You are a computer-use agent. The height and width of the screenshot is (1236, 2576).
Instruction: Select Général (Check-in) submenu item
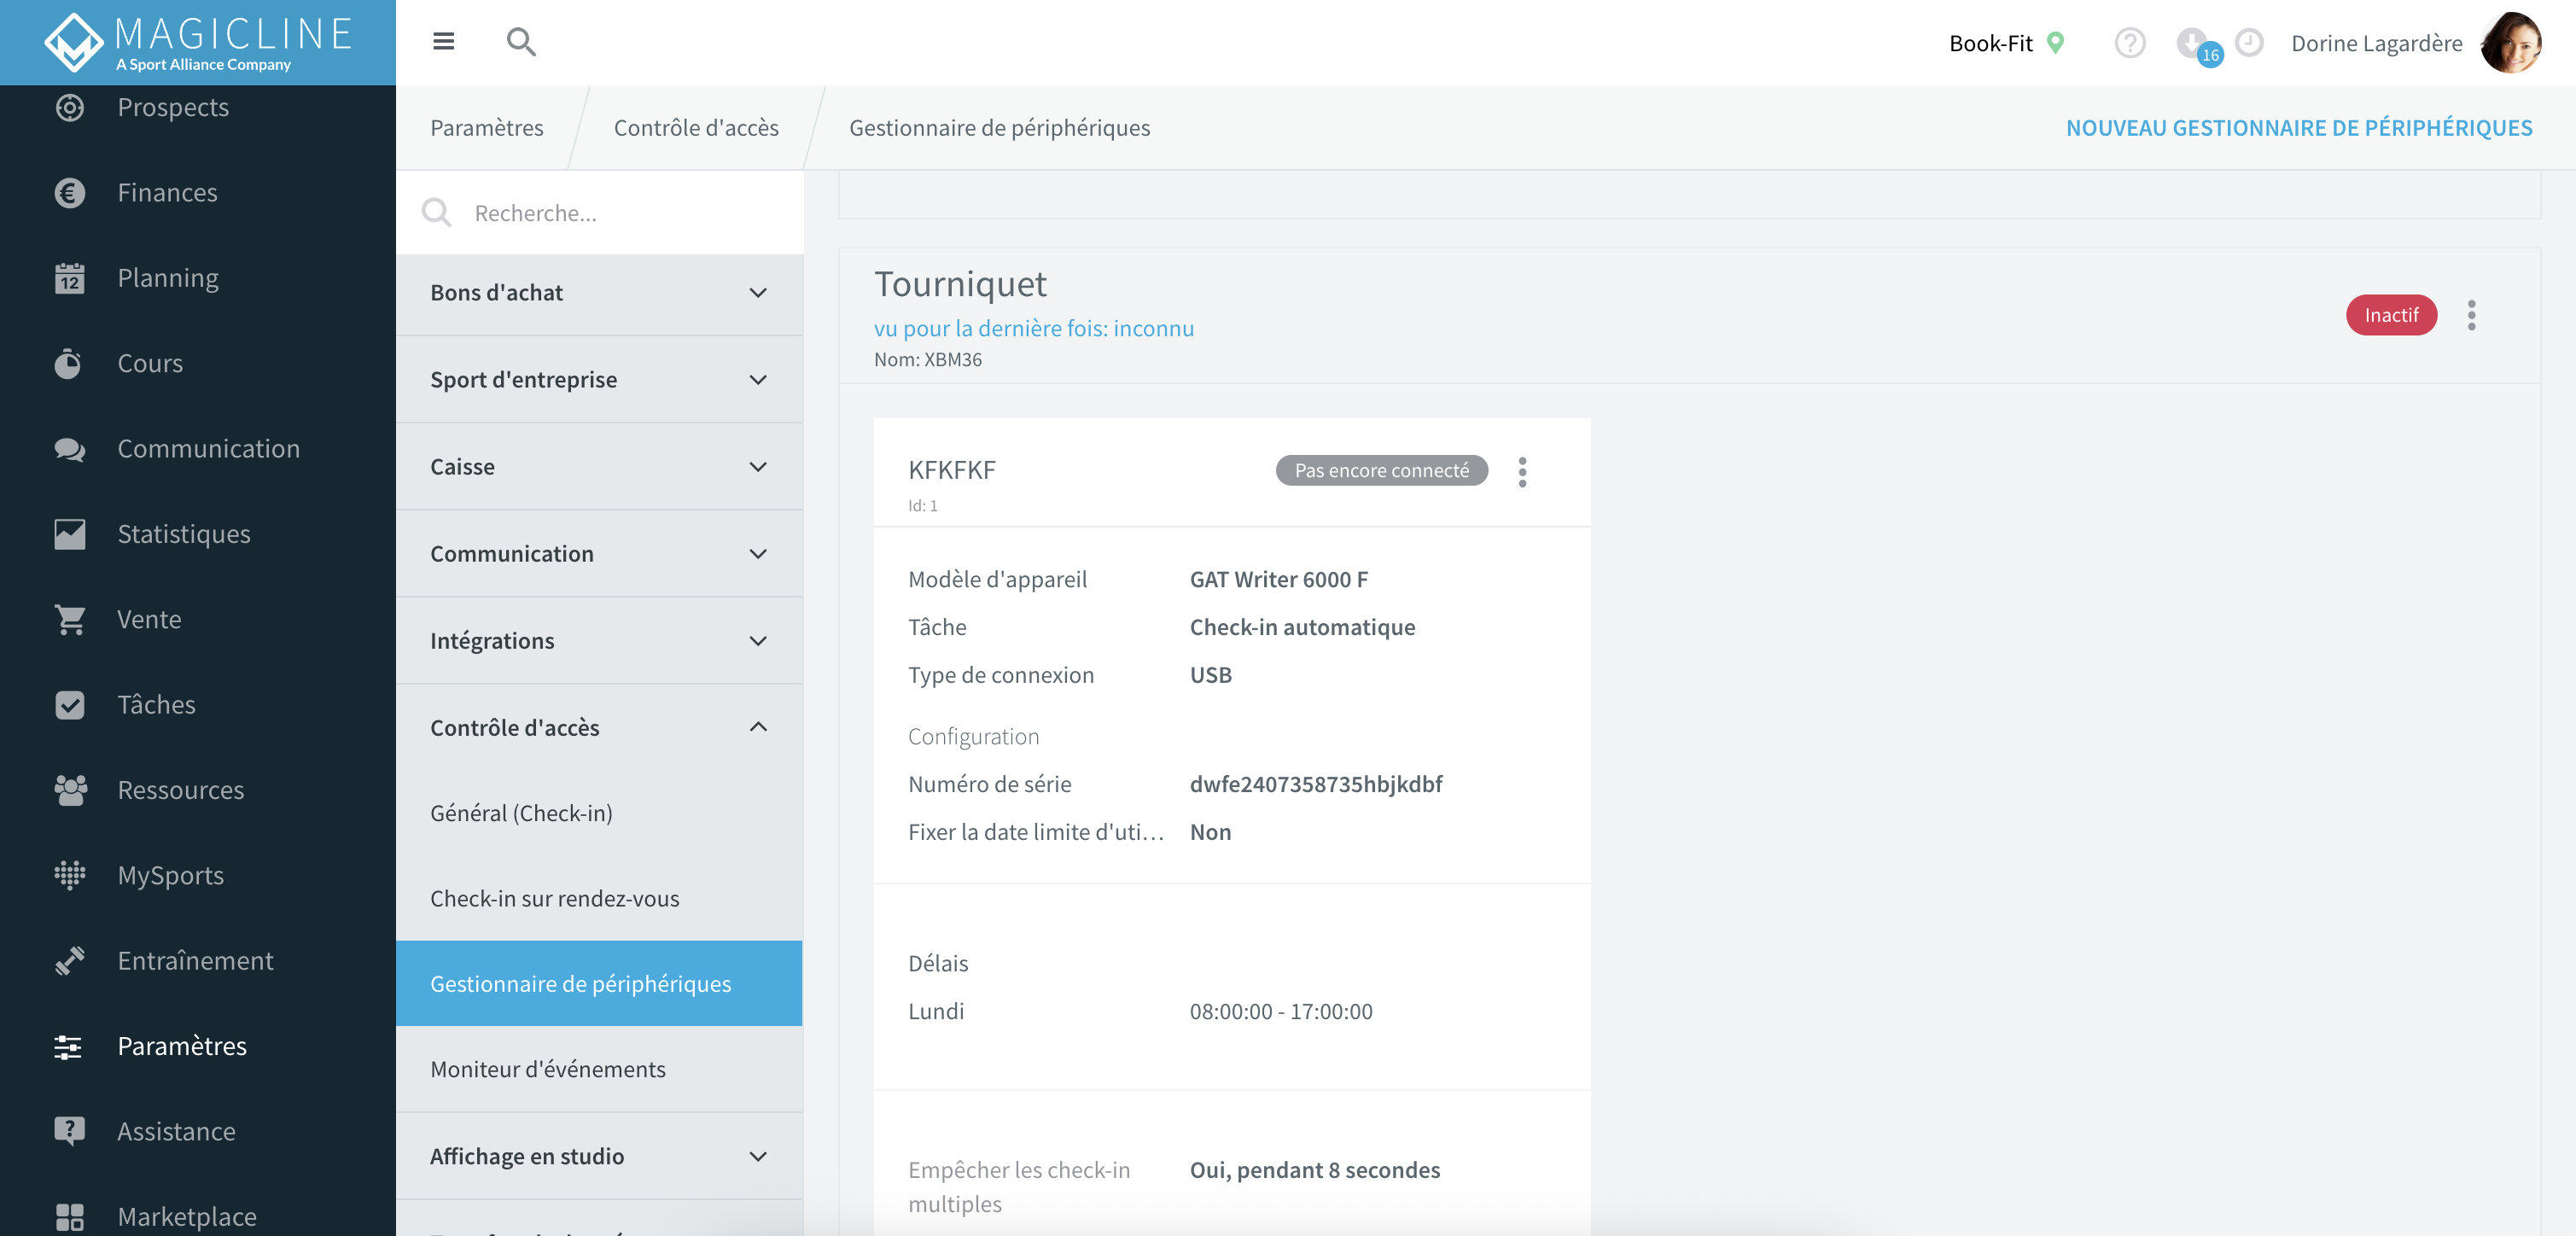point(599,813)
